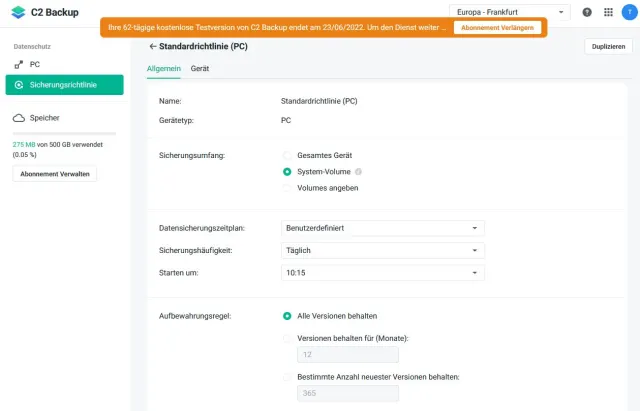Click the storage usage progress bar

64,133
